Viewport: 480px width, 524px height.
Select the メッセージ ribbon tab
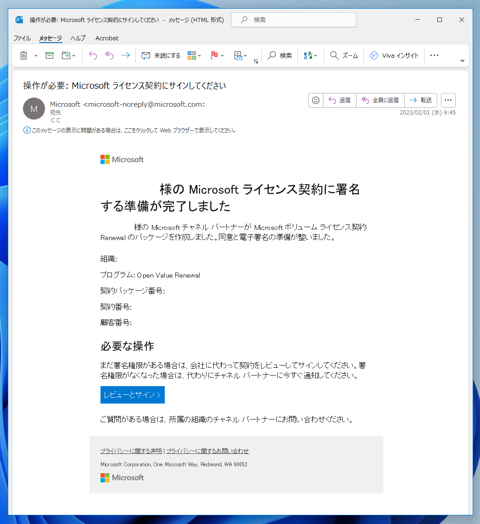(50, 38)
